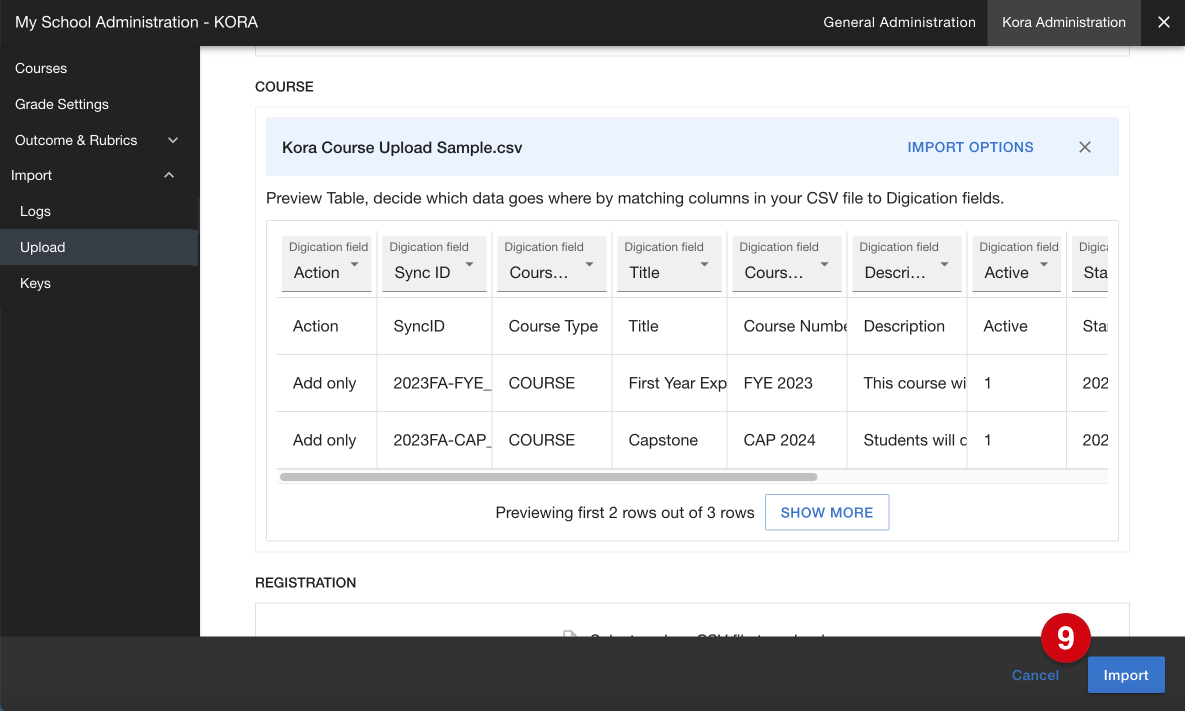Image resolution: width=1200 pixels, height=711 pixels.
Task: Click the preview table horizontal scrollbar
Action: [548, 477]
